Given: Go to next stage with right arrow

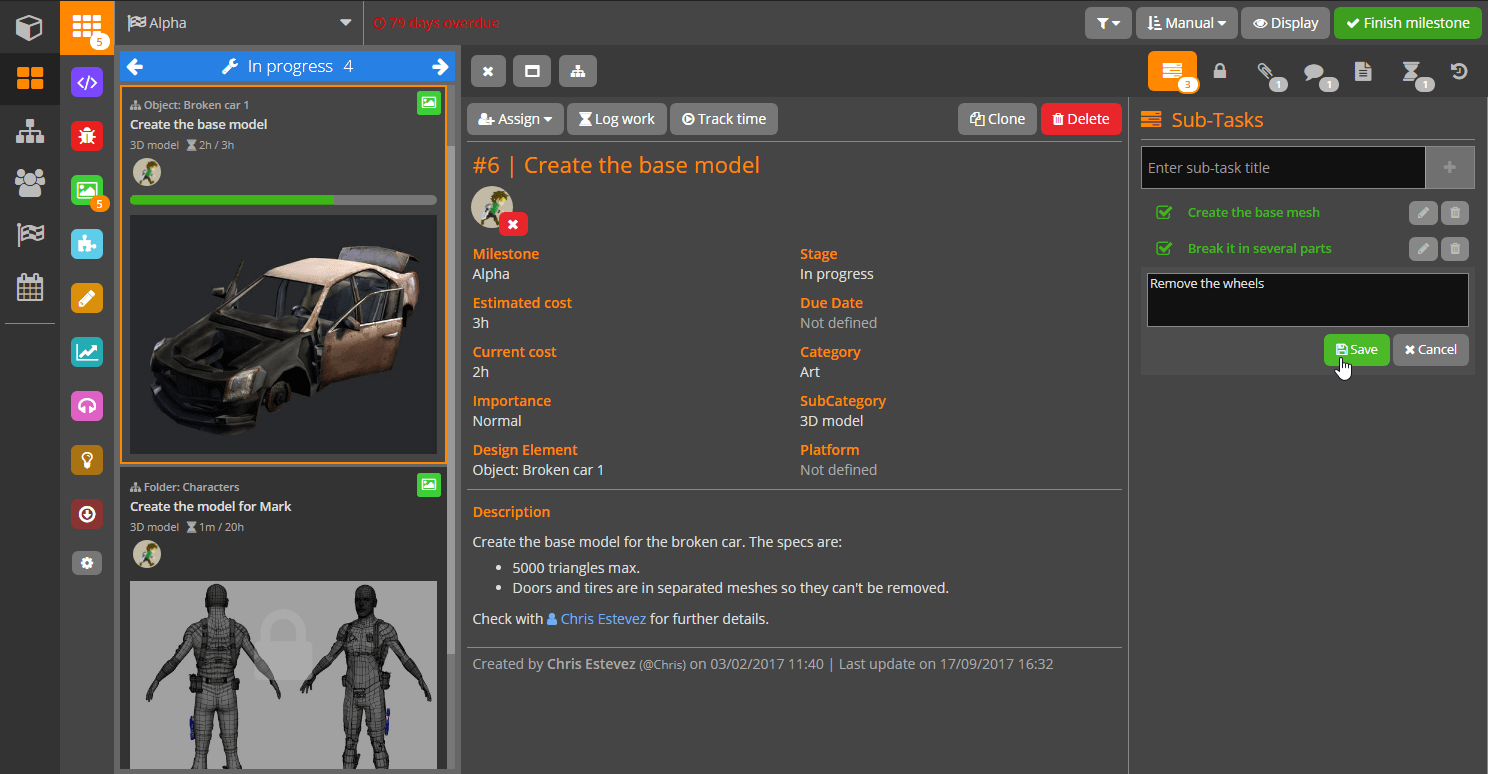Looking at the screenshot, I should 440,67.
